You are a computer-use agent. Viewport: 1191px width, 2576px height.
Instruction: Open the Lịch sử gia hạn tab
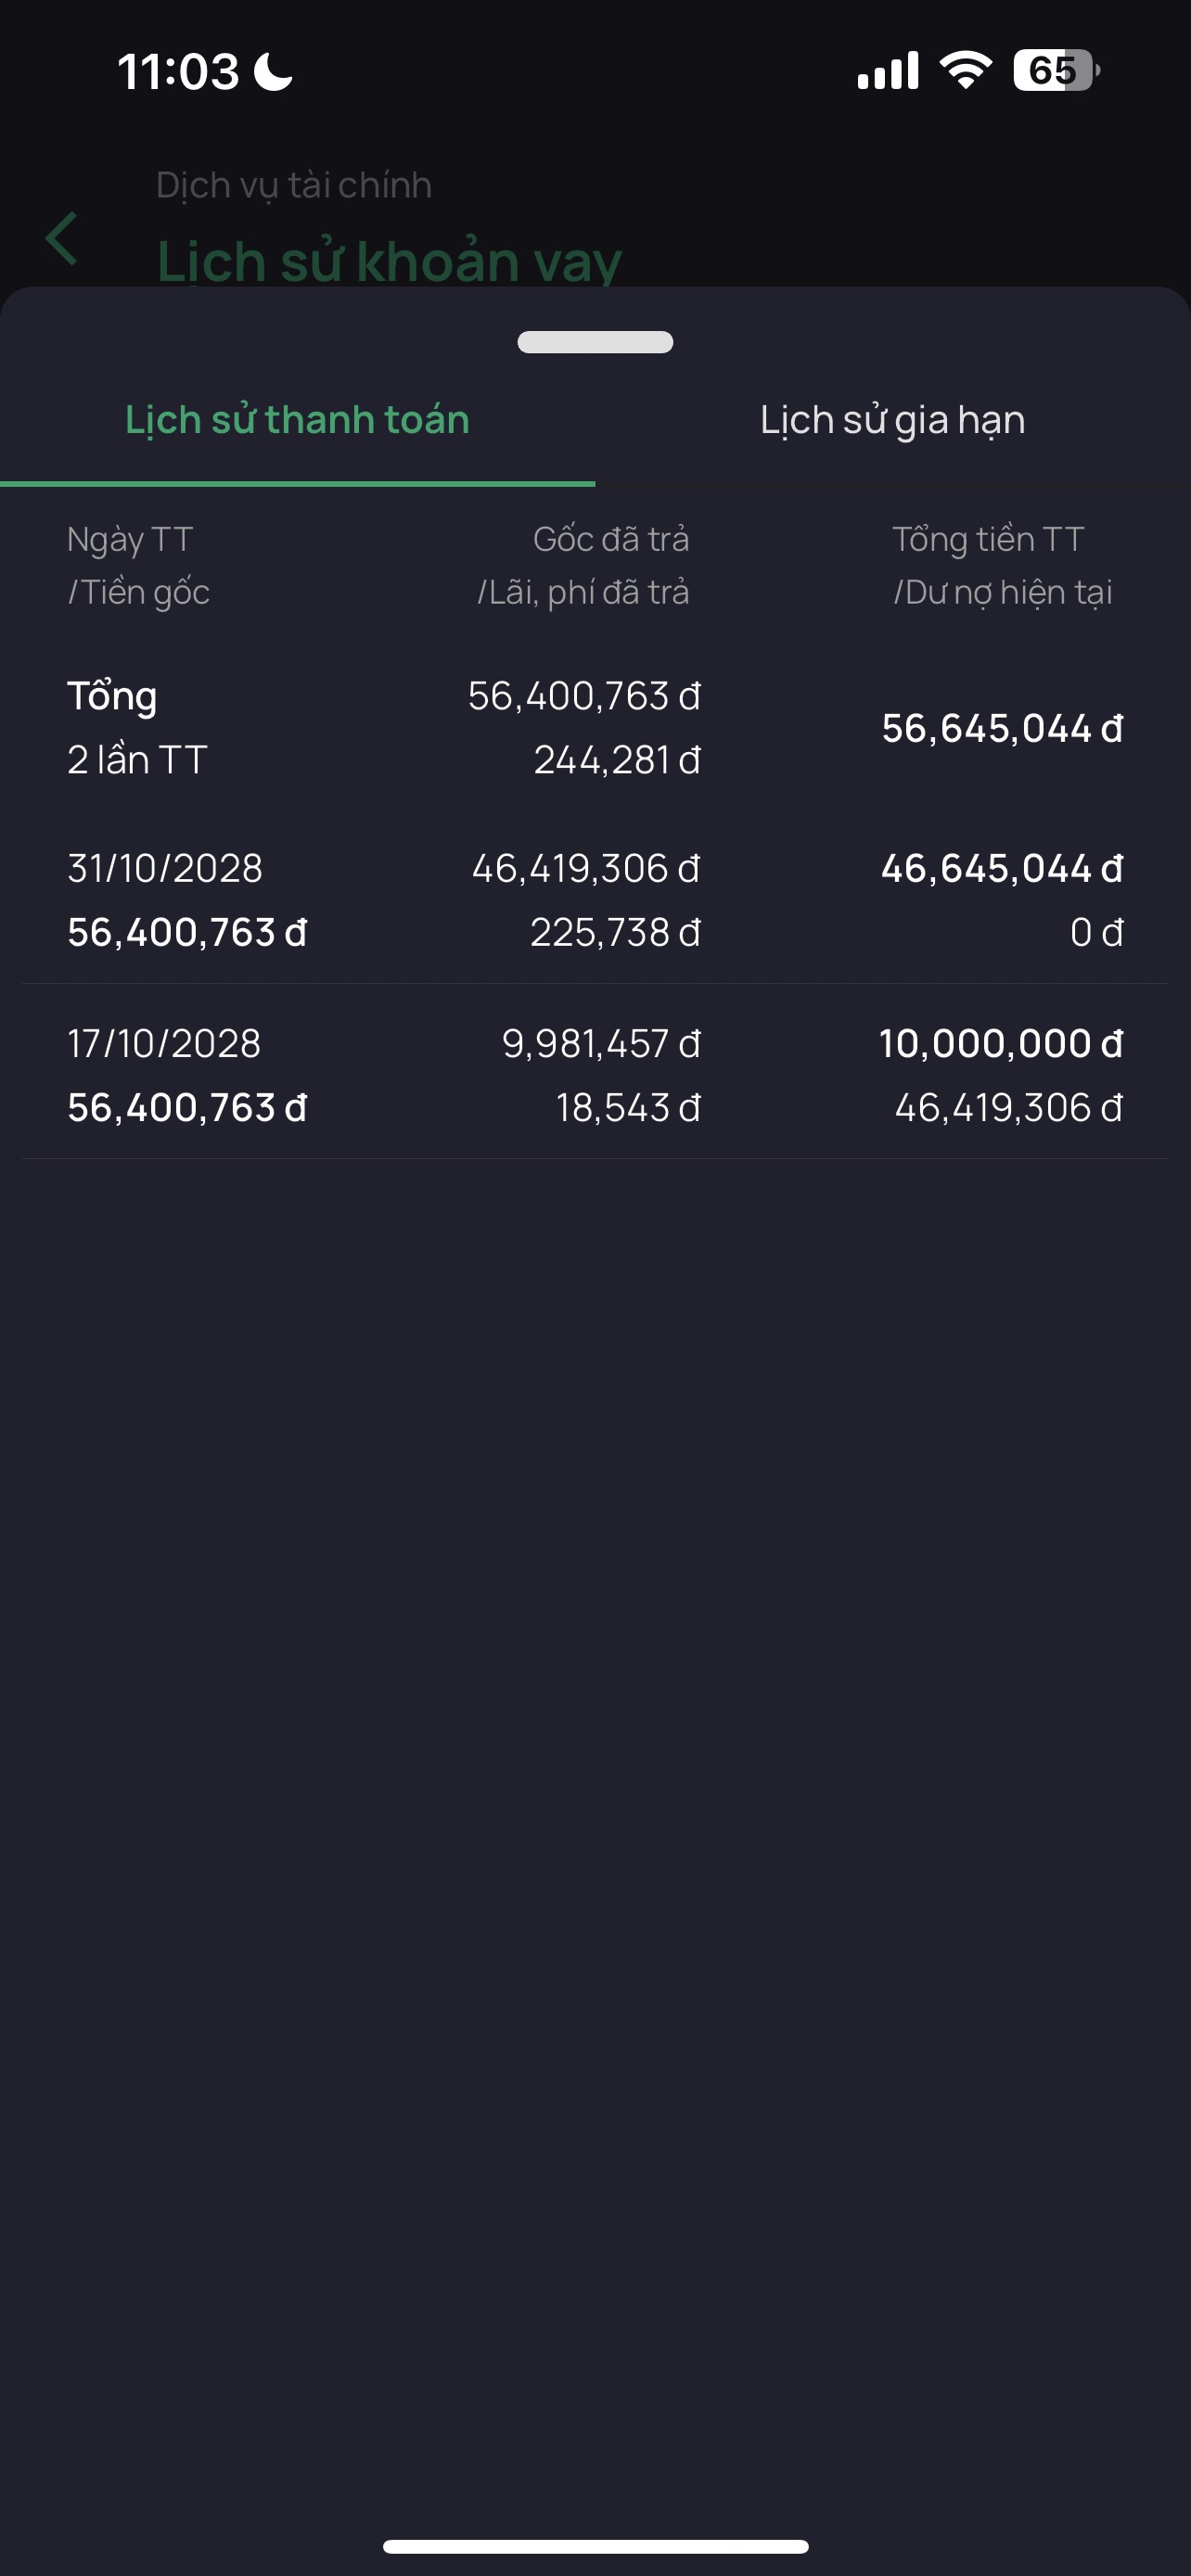pos(892,420)
